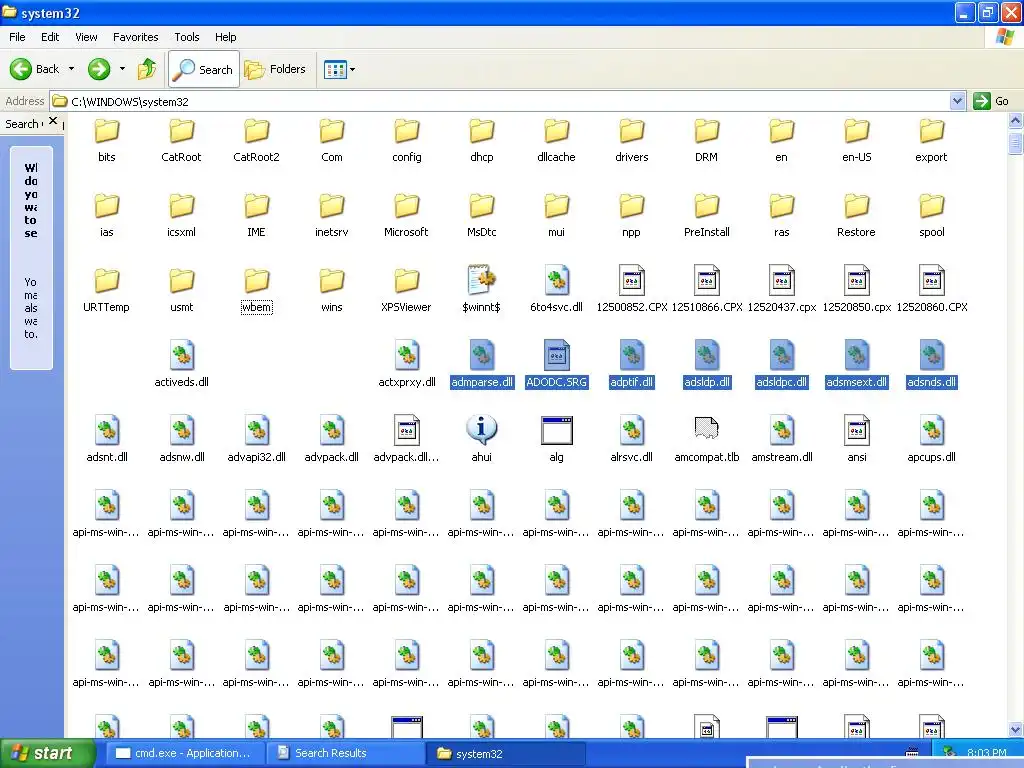Select the URTTemp folder
This screenshot has height=768, width=1024.
click(x=106, y=291)
